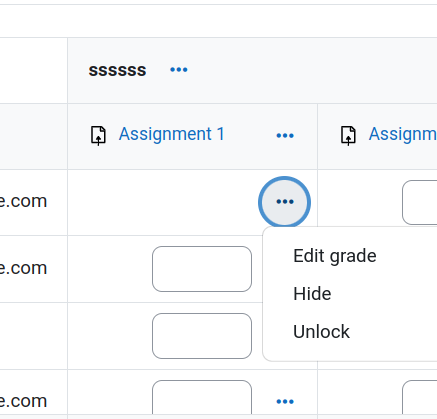Open the Assignment 1 column actions menu

click(285, 136)
